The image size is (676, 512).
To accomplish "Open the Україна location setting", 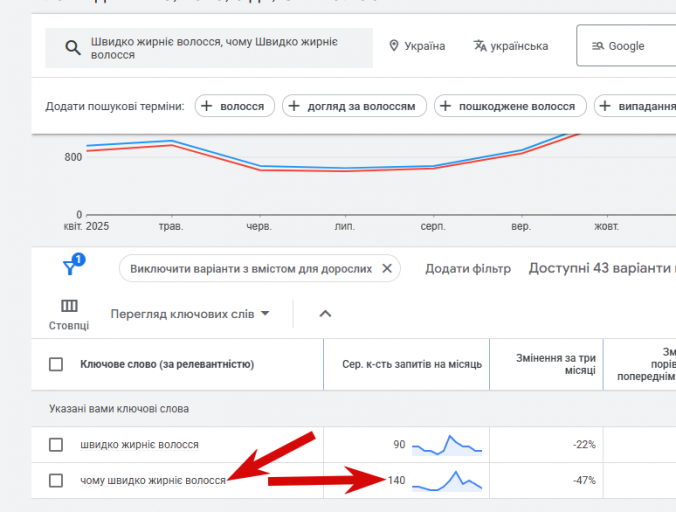I will 417,46.
